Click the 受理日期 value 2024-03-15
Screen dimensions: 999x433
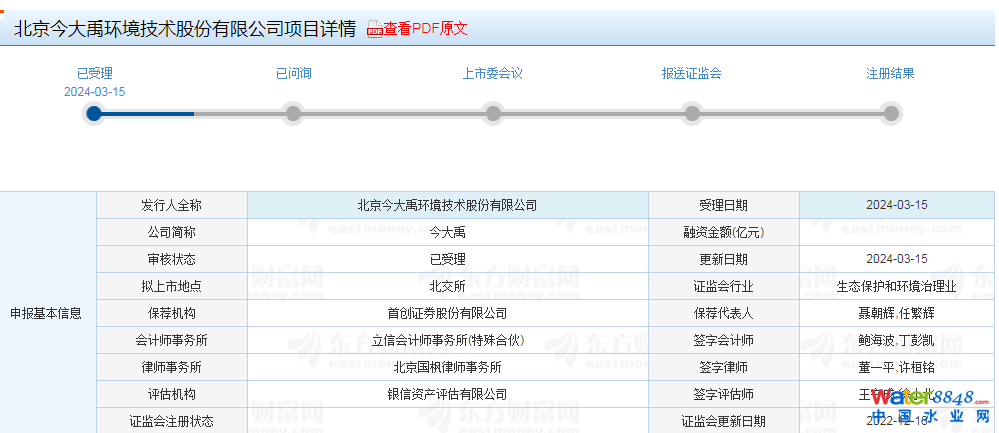click(896, 205)
